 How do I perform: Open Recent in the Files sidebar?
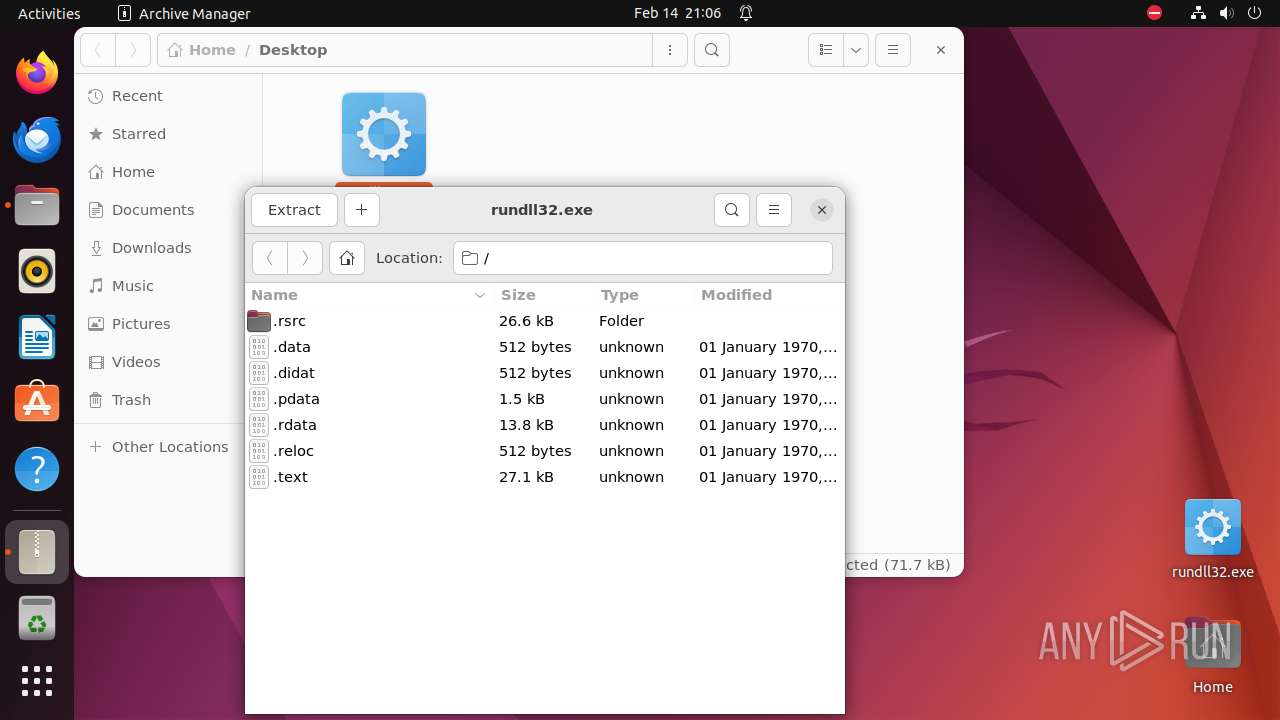pos(168,96)
